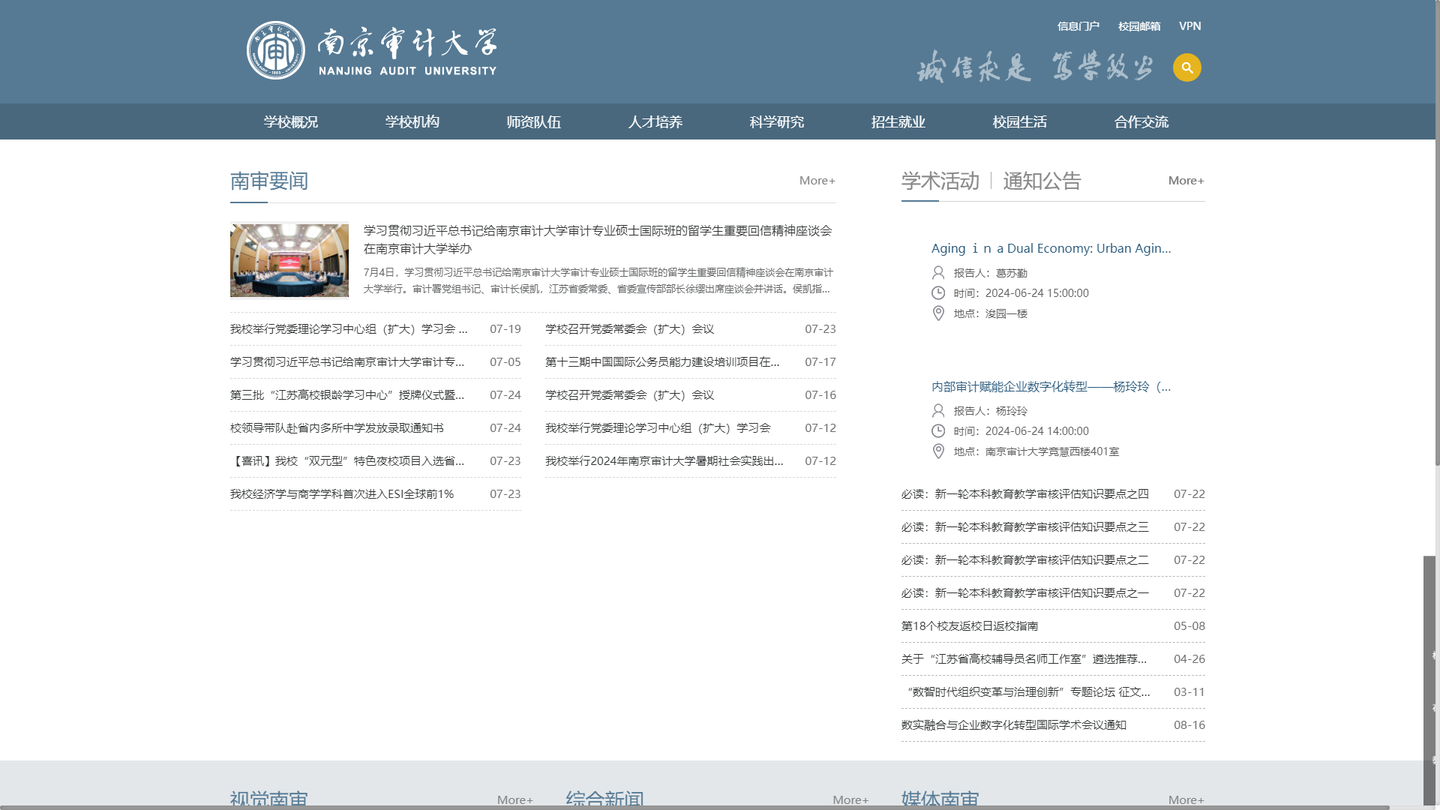
Task: Click text 地点：浚园一楼
Action: click(x=990, y=314)
